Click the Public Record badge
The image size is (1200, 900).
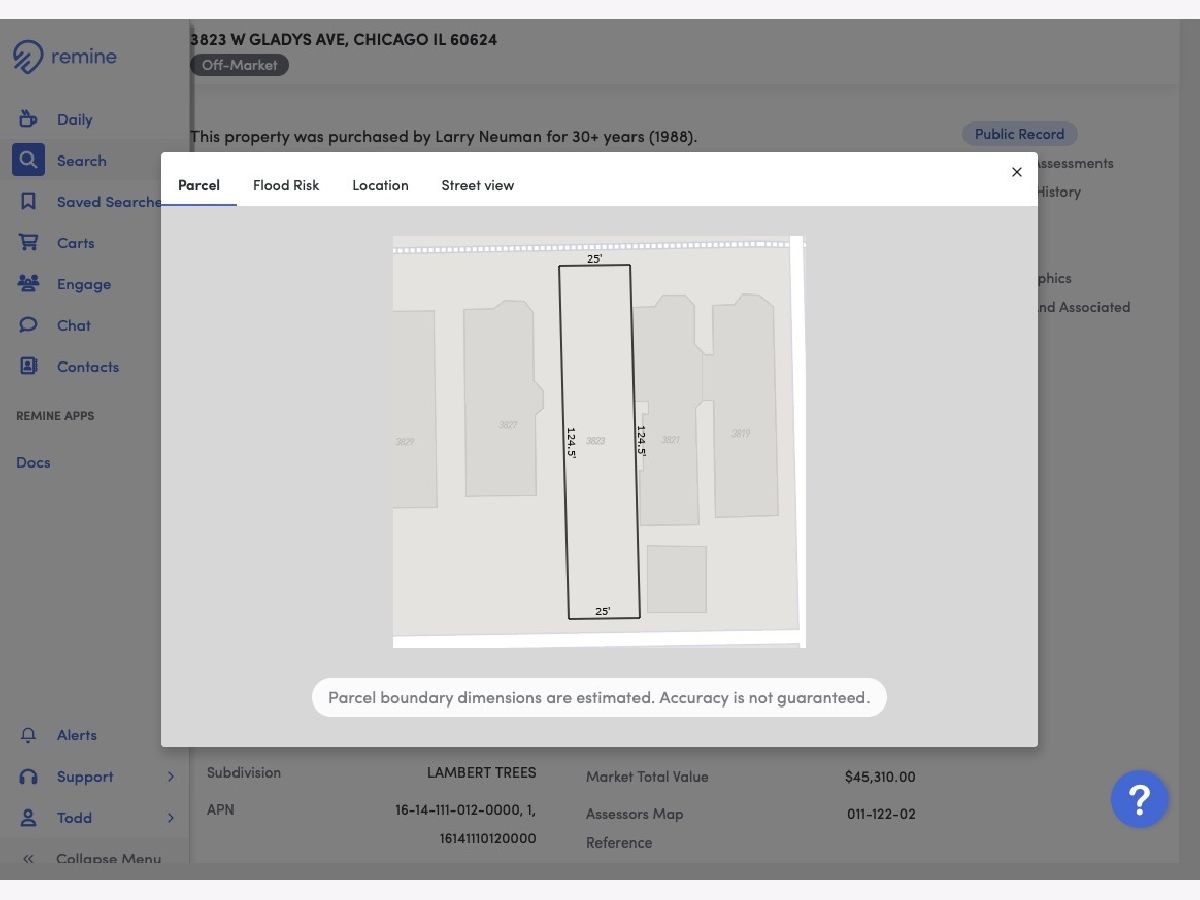click(x=1019, y=134)
